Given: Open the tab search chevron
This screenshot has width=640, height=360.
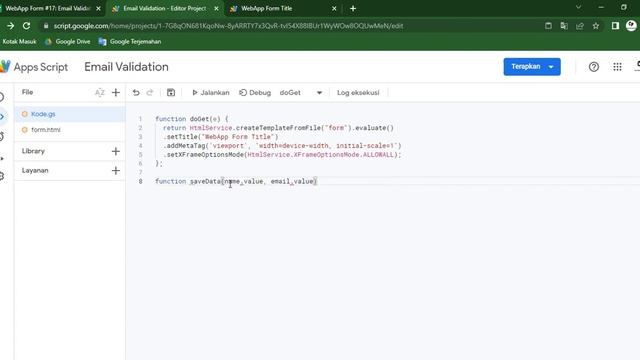Looking at the screenshot, I should click(x=578, y=7).
